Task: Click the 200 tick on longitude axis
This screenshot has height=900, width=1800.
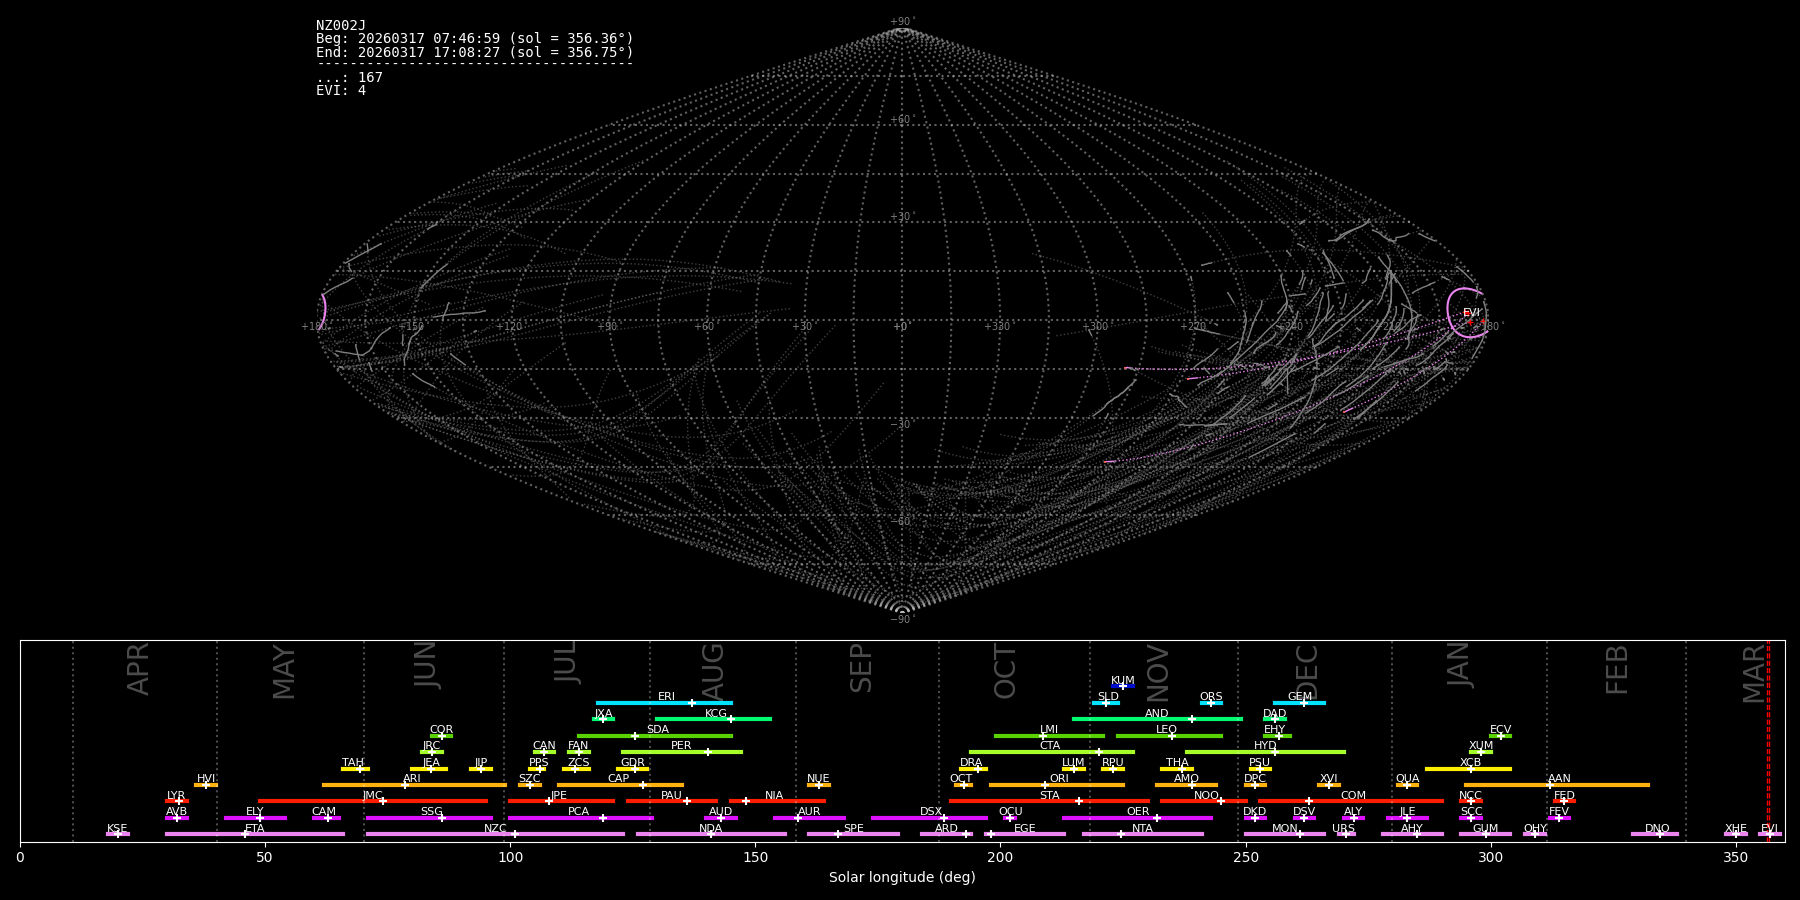Action: 1000,858
